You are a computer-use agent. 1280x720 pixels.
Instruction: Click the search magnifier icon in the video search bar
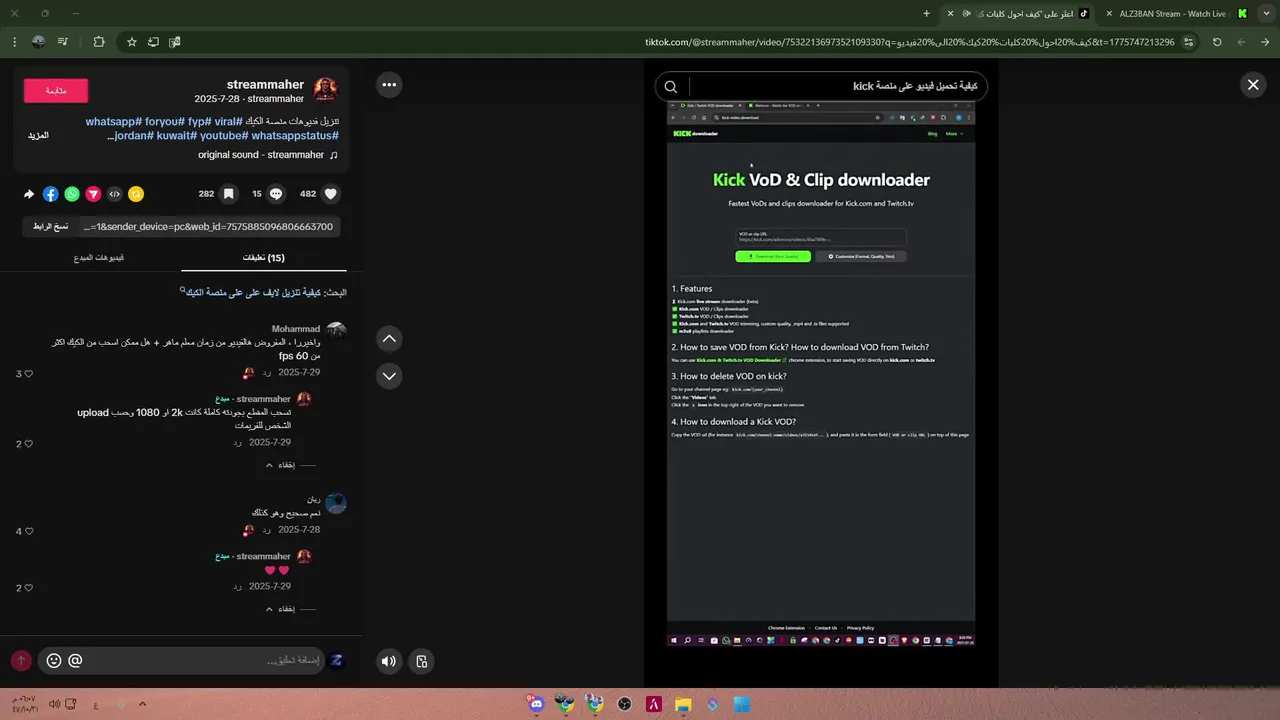(x=671, y=87)
